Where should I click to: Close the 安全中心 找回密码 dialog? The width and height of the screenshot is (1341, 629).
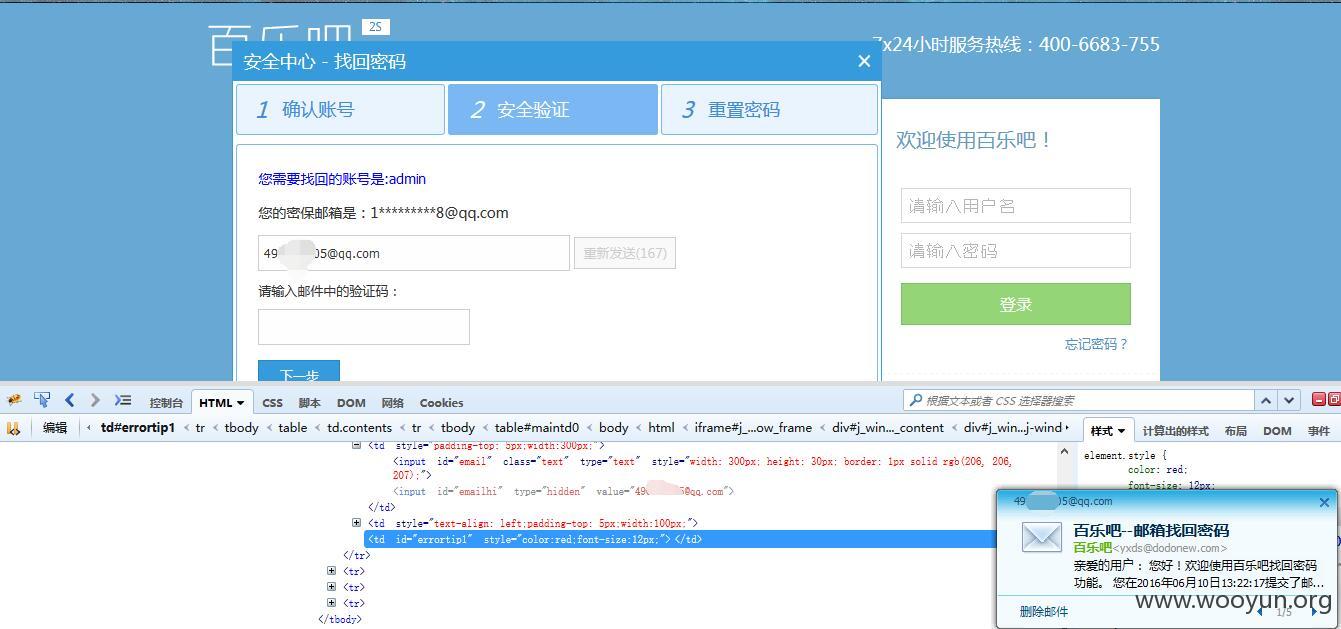tap(864, 61)
